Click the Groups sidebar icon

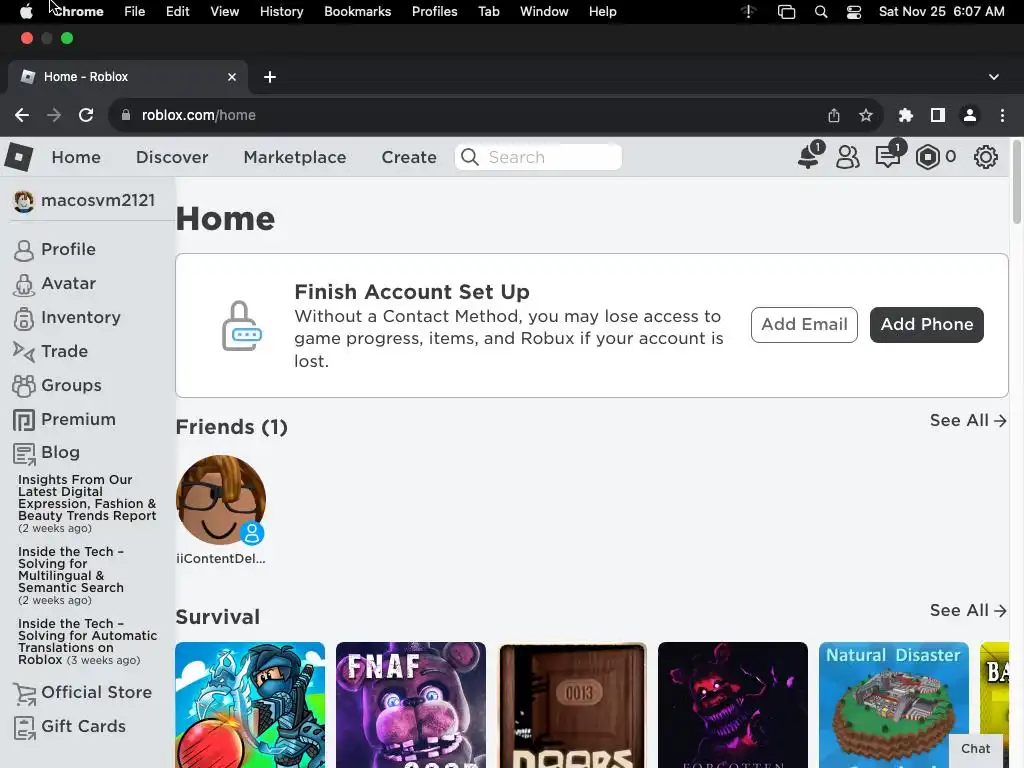24,386
